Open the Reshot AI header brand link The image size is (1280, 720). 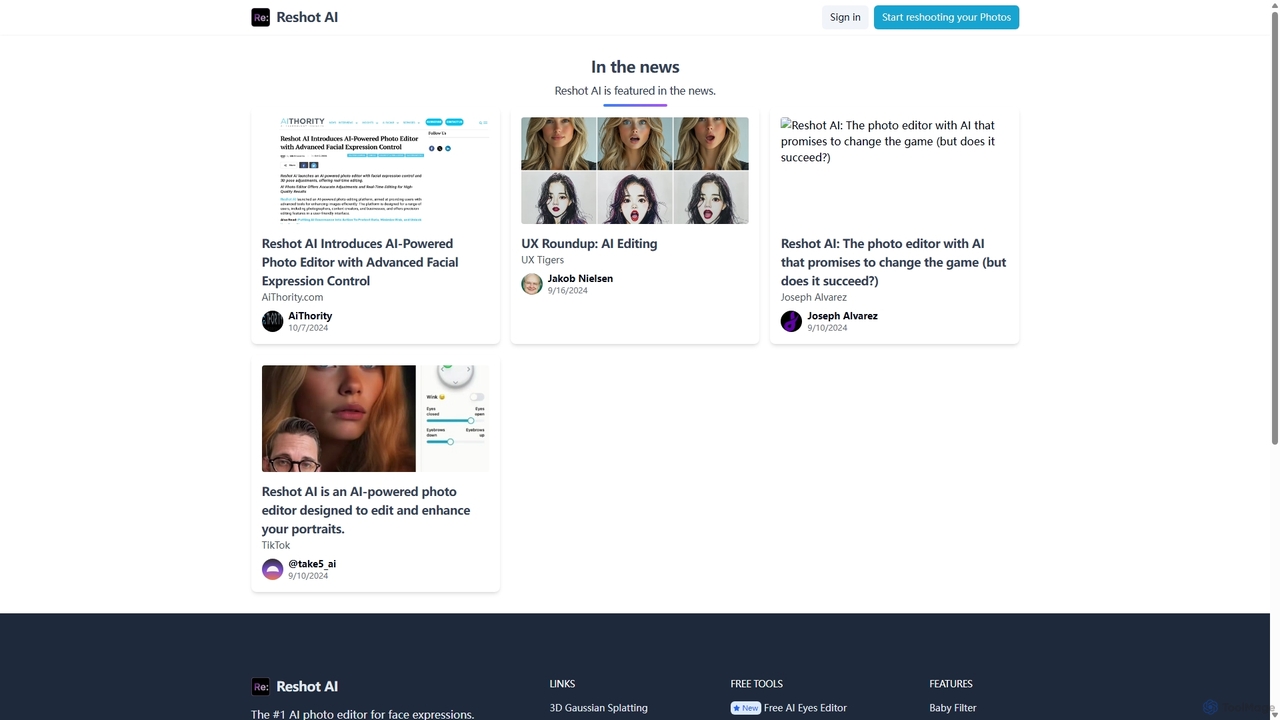point(294,17)
